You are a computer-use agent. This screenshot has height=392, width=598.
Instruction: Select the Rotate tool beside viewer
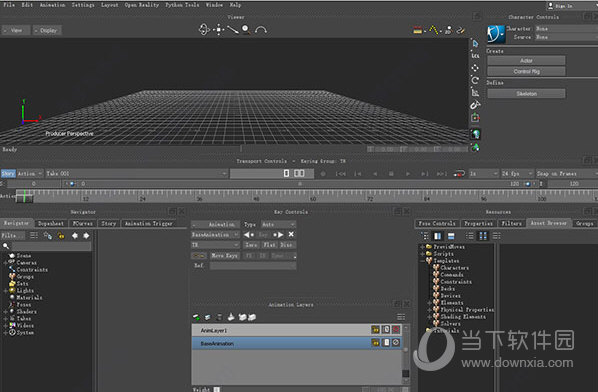(x=475, y=80)
